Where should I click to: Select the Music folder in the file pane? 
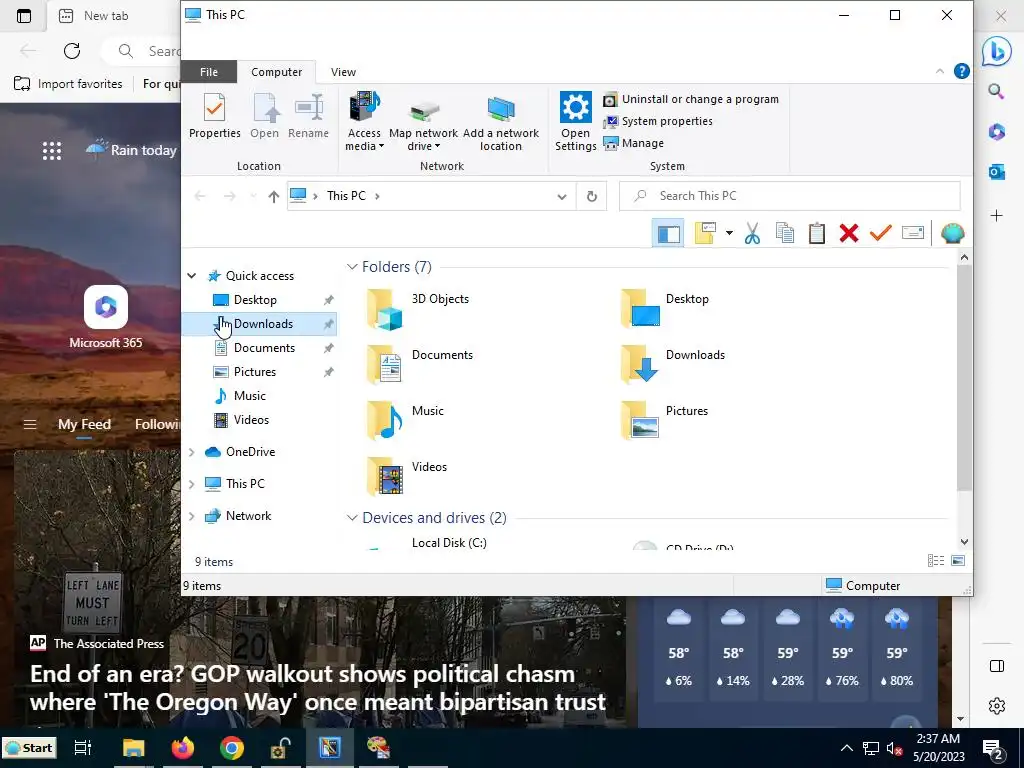(x=406, y=421)
